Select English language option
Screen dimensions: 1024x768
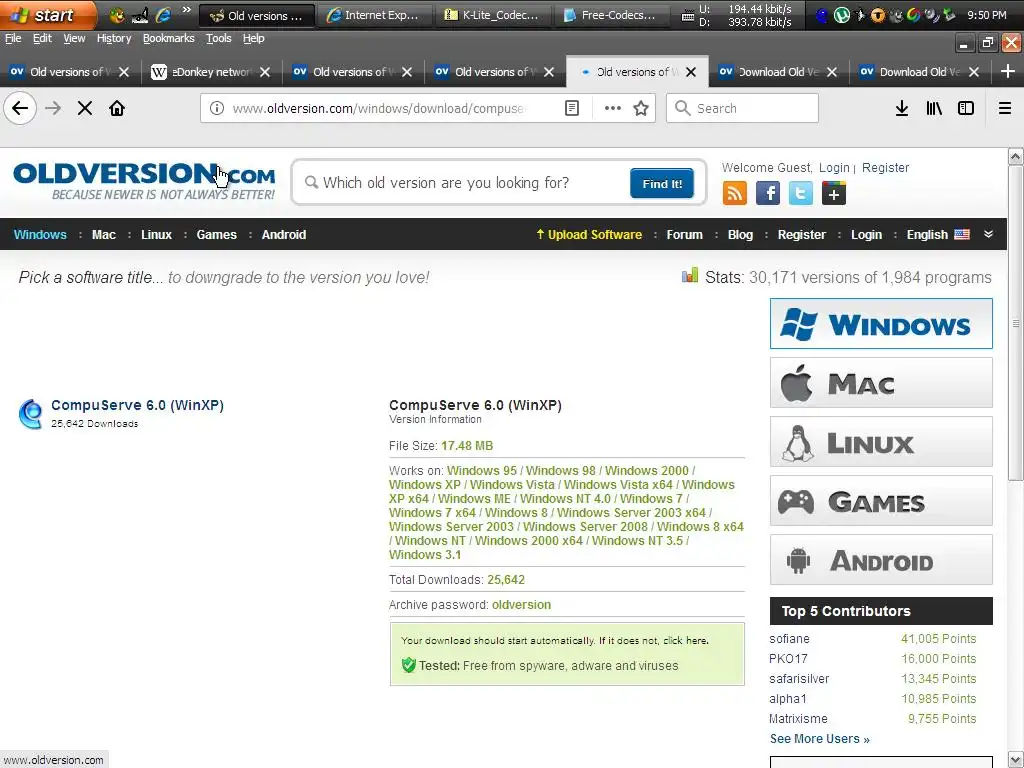point(938,234)
